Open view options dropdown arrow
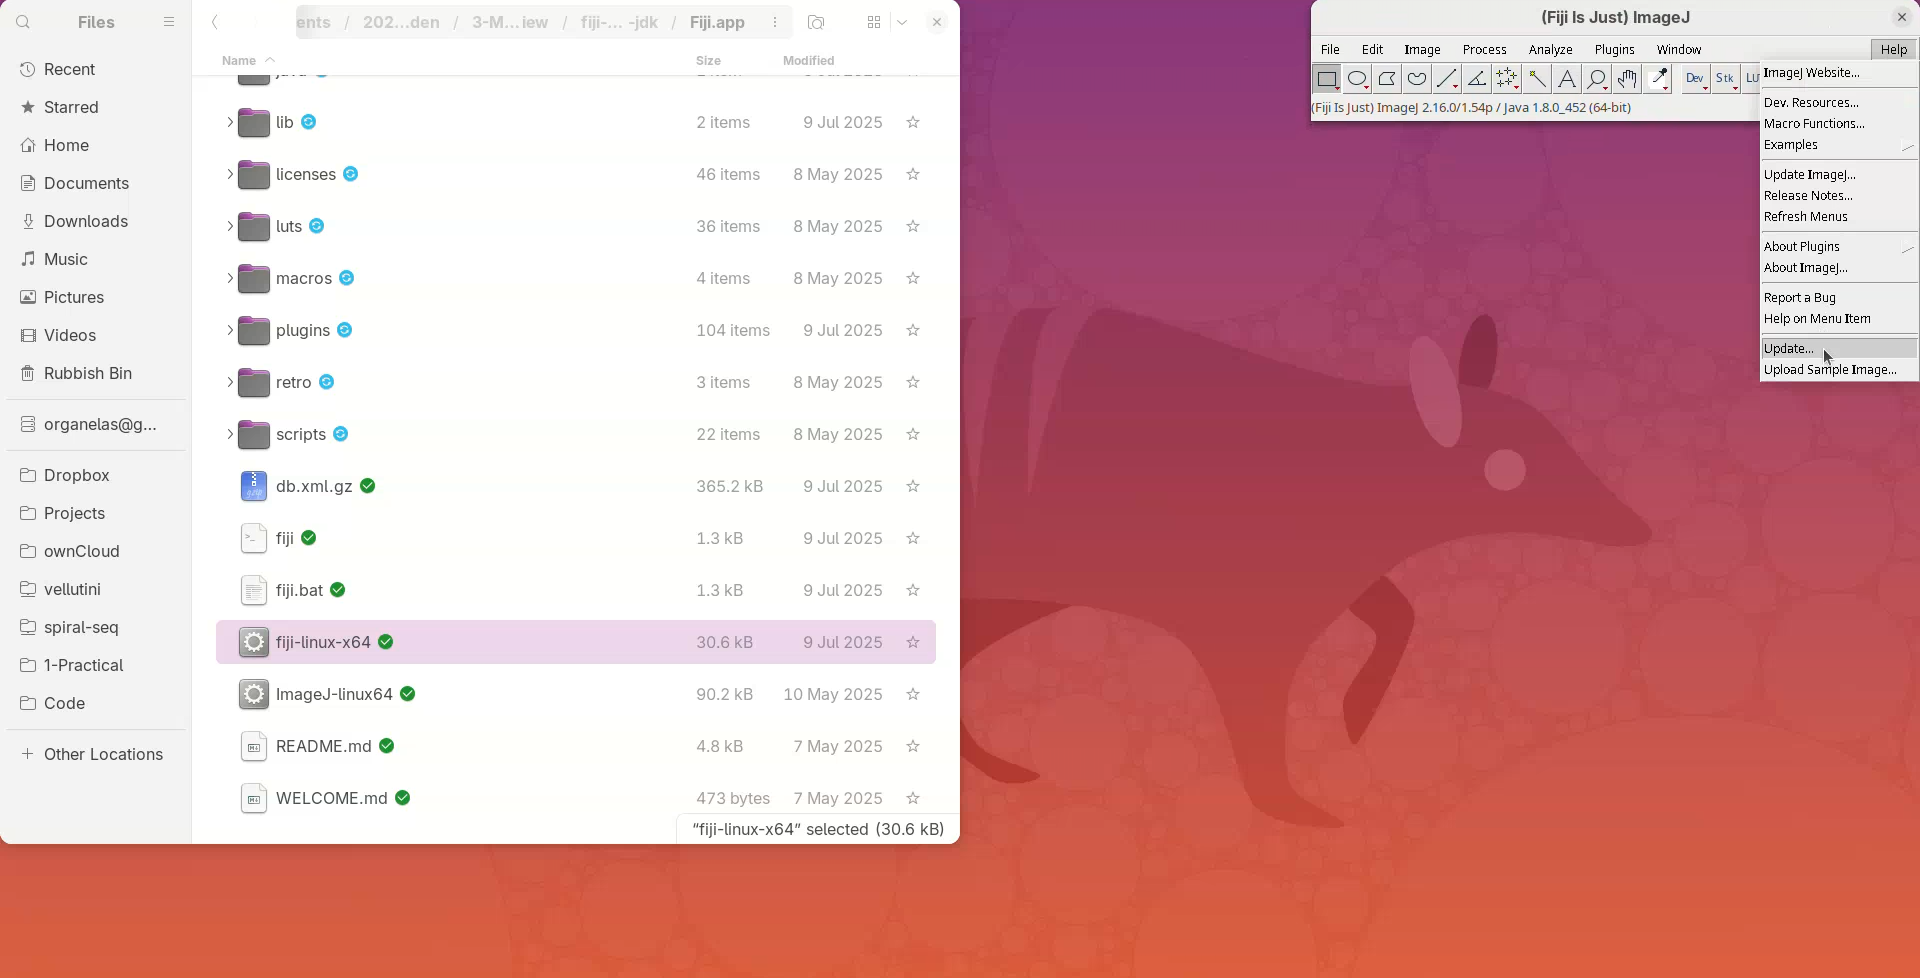The width and height of the screenshot is (1920, 978). pos(902,22)
